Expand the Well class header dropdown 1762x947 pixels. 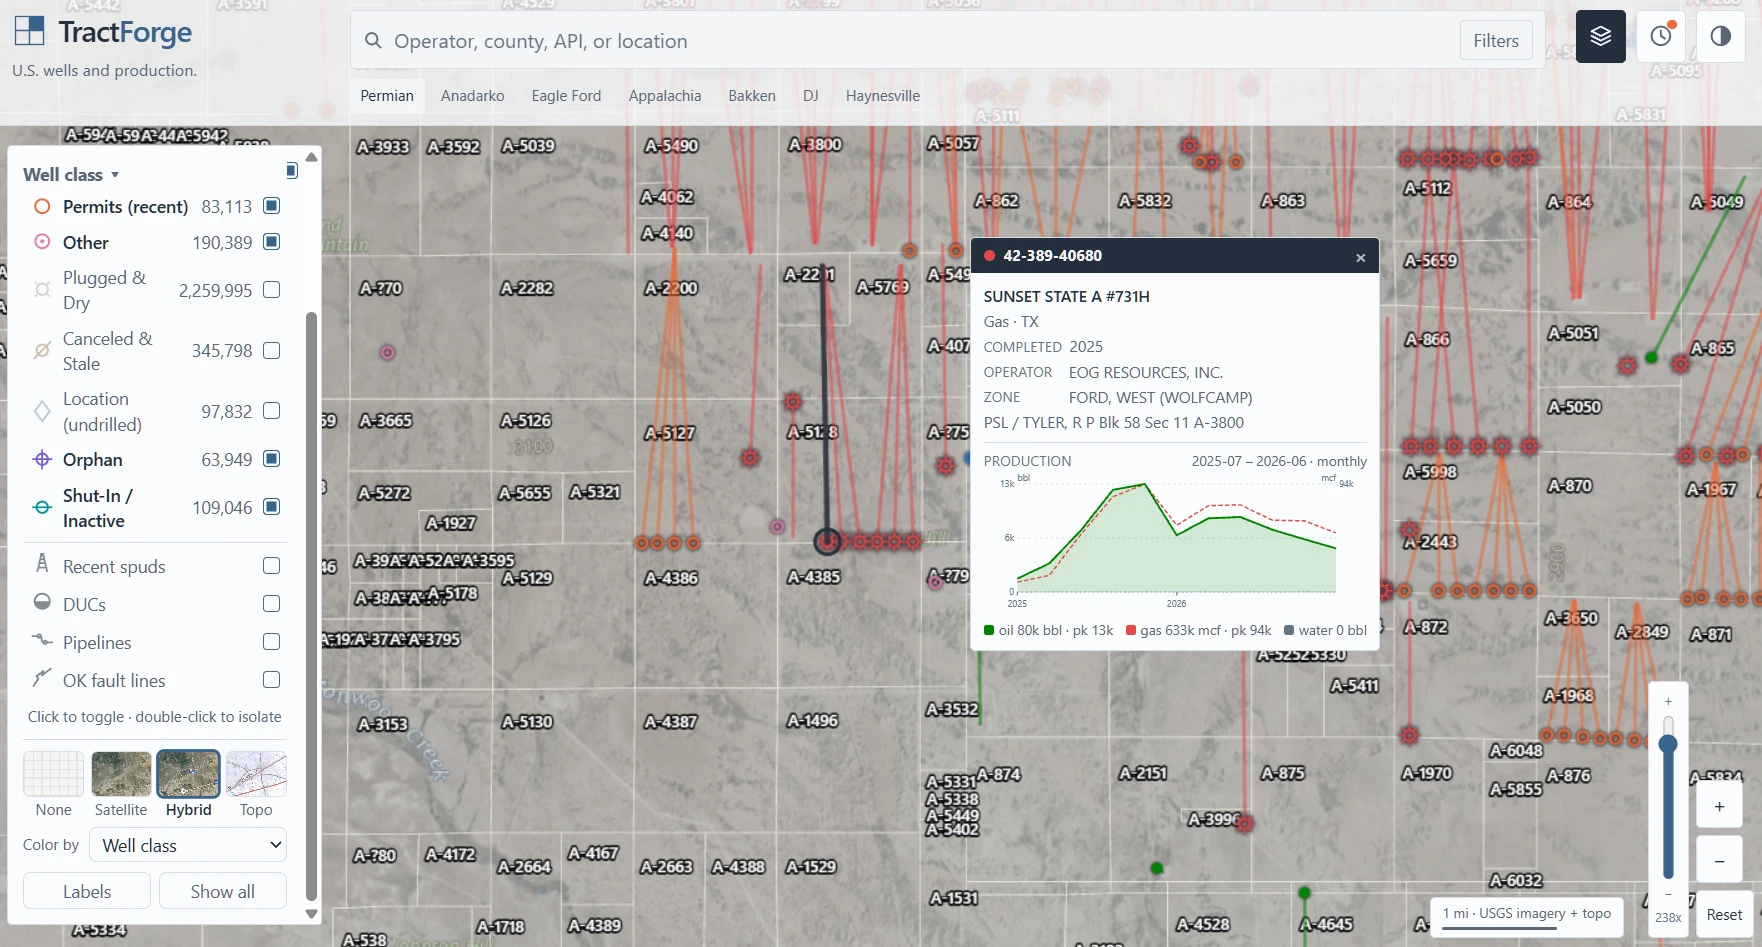click(x=71, y=174)
